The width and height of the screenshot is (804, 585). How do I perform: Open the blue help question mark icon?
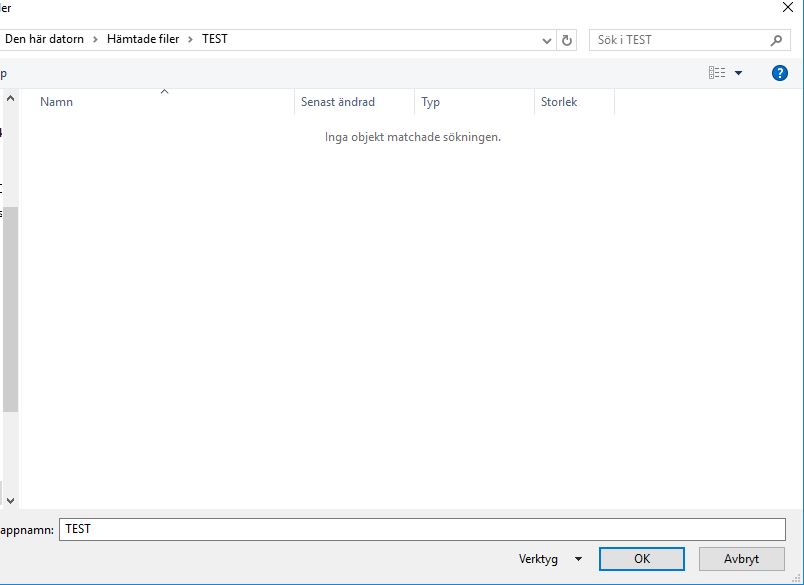[779, 73]
